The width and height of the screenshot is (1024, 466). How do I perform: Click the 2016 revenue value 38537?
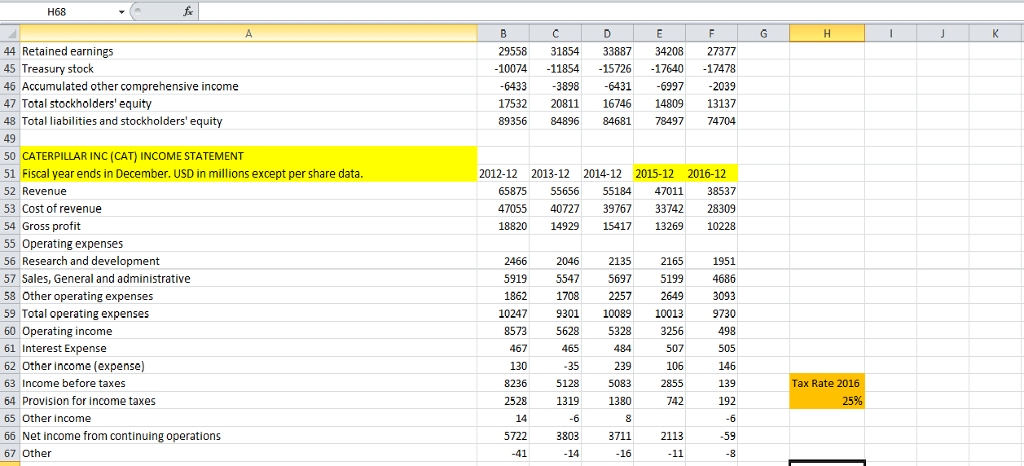click(x=711, y=191)
